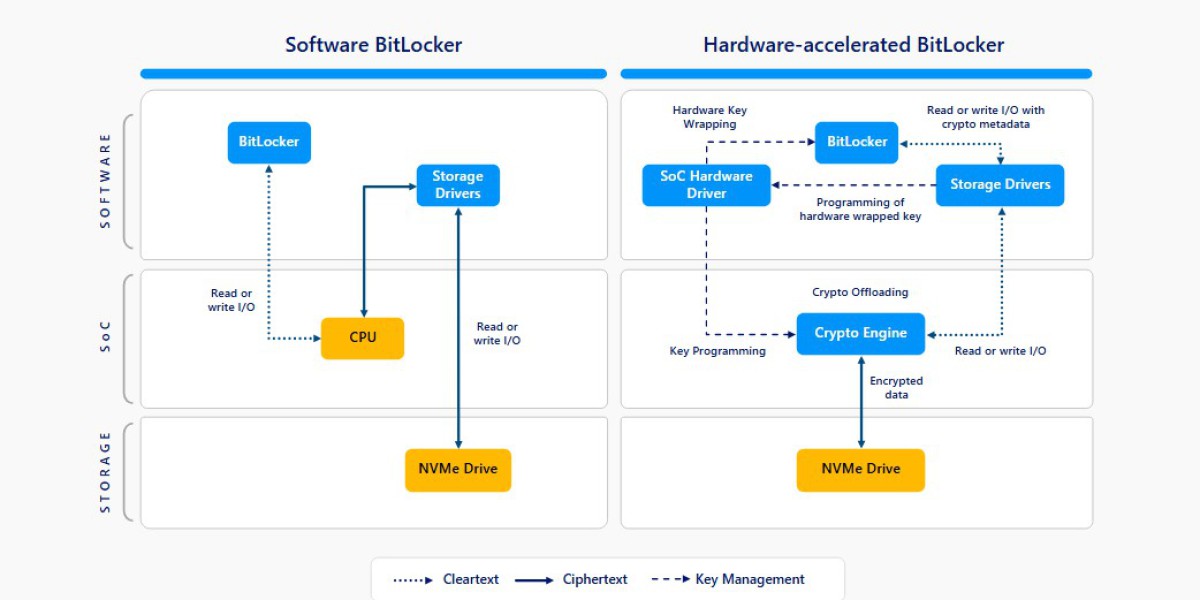Click the Hardware Key Wrapping label
The width and height of the screenshot is (1200, 600).
click(709, 117)
